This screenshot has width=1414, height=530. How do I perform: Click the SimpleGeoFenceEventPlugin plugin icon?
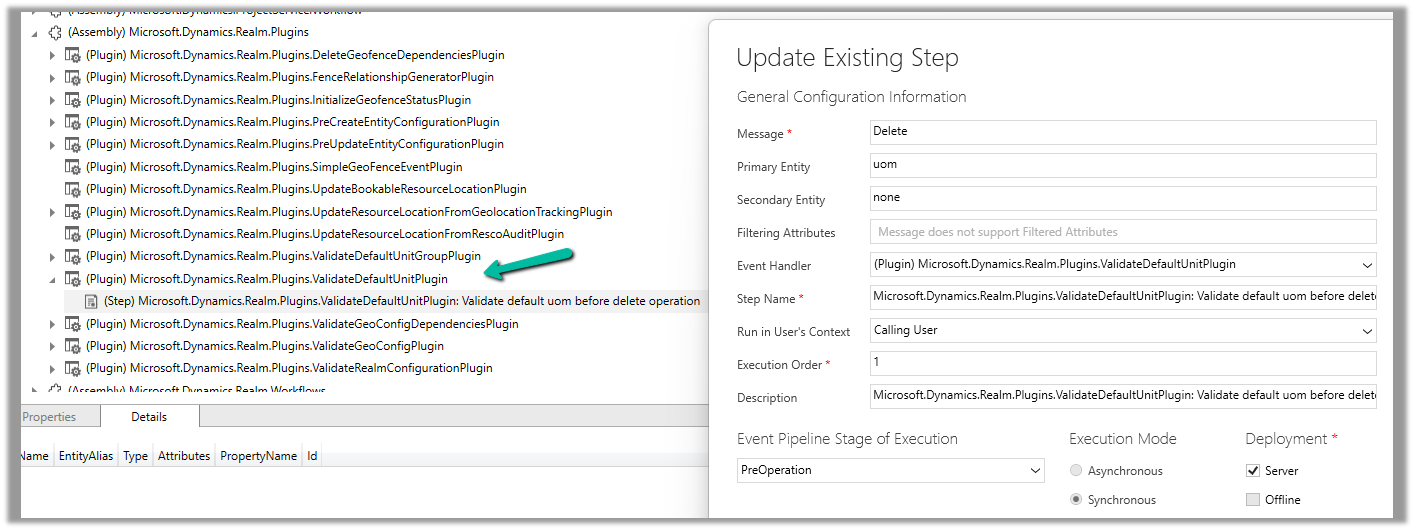pyautogui.click(x=72, y=167)
